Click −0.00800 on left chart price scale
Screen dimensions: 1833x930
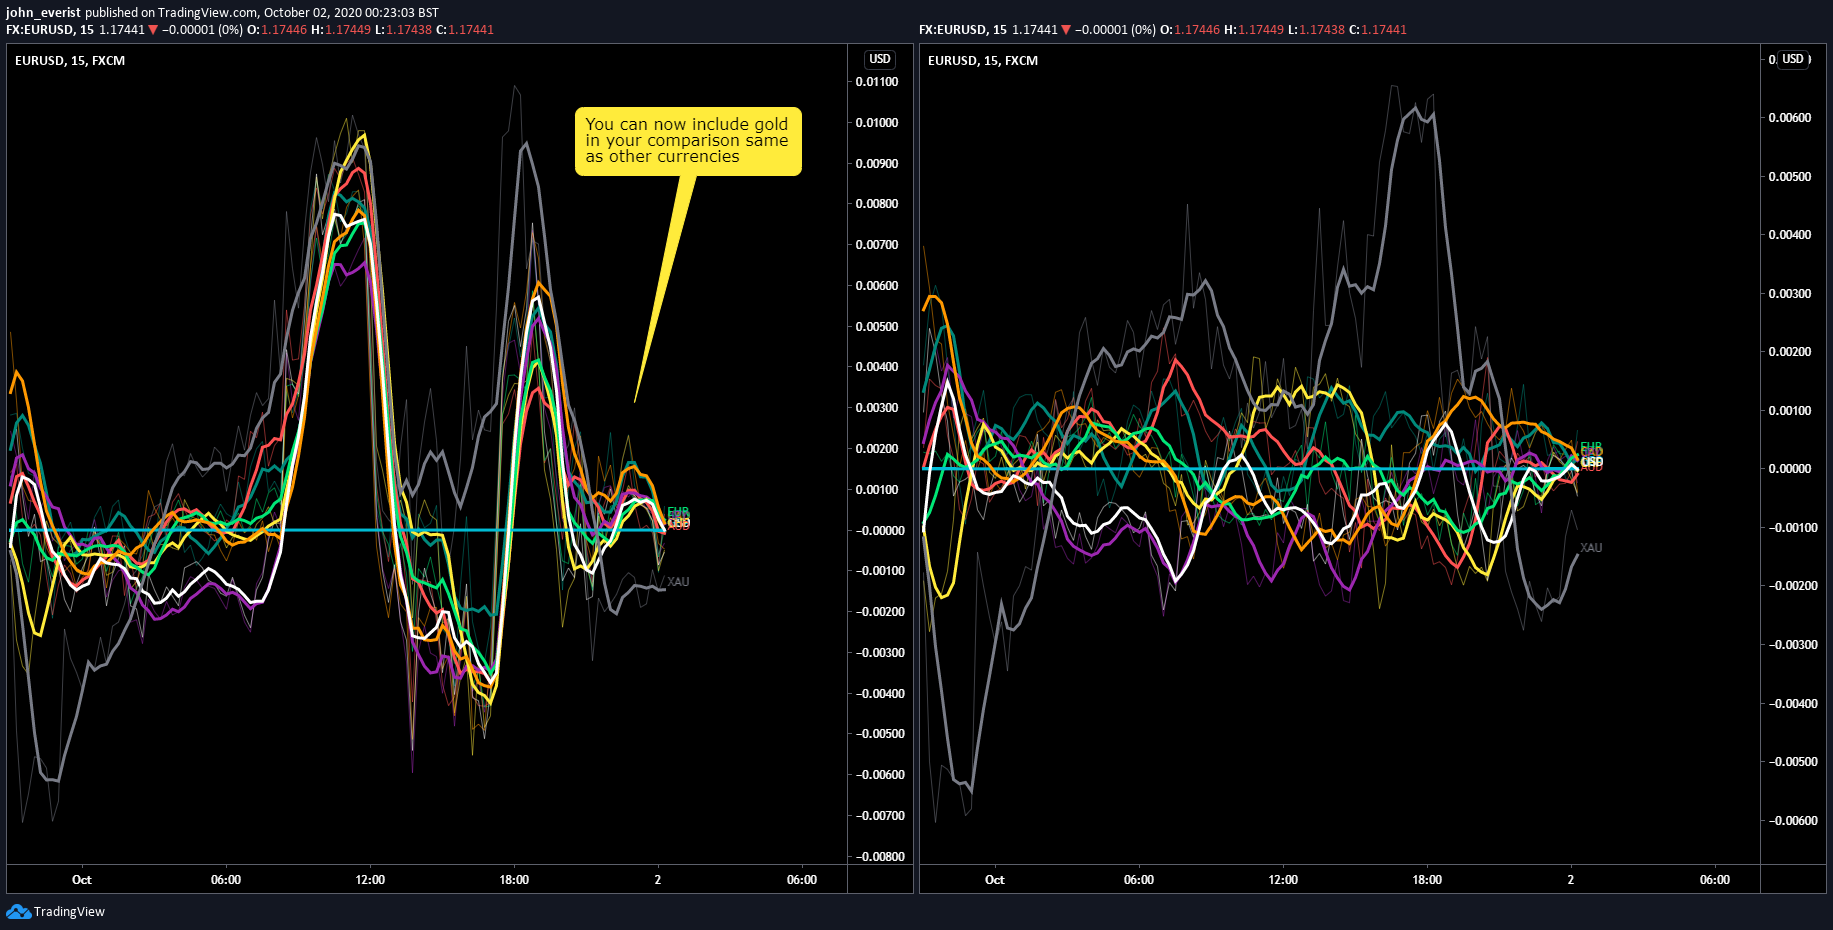[x=880, y=857]
